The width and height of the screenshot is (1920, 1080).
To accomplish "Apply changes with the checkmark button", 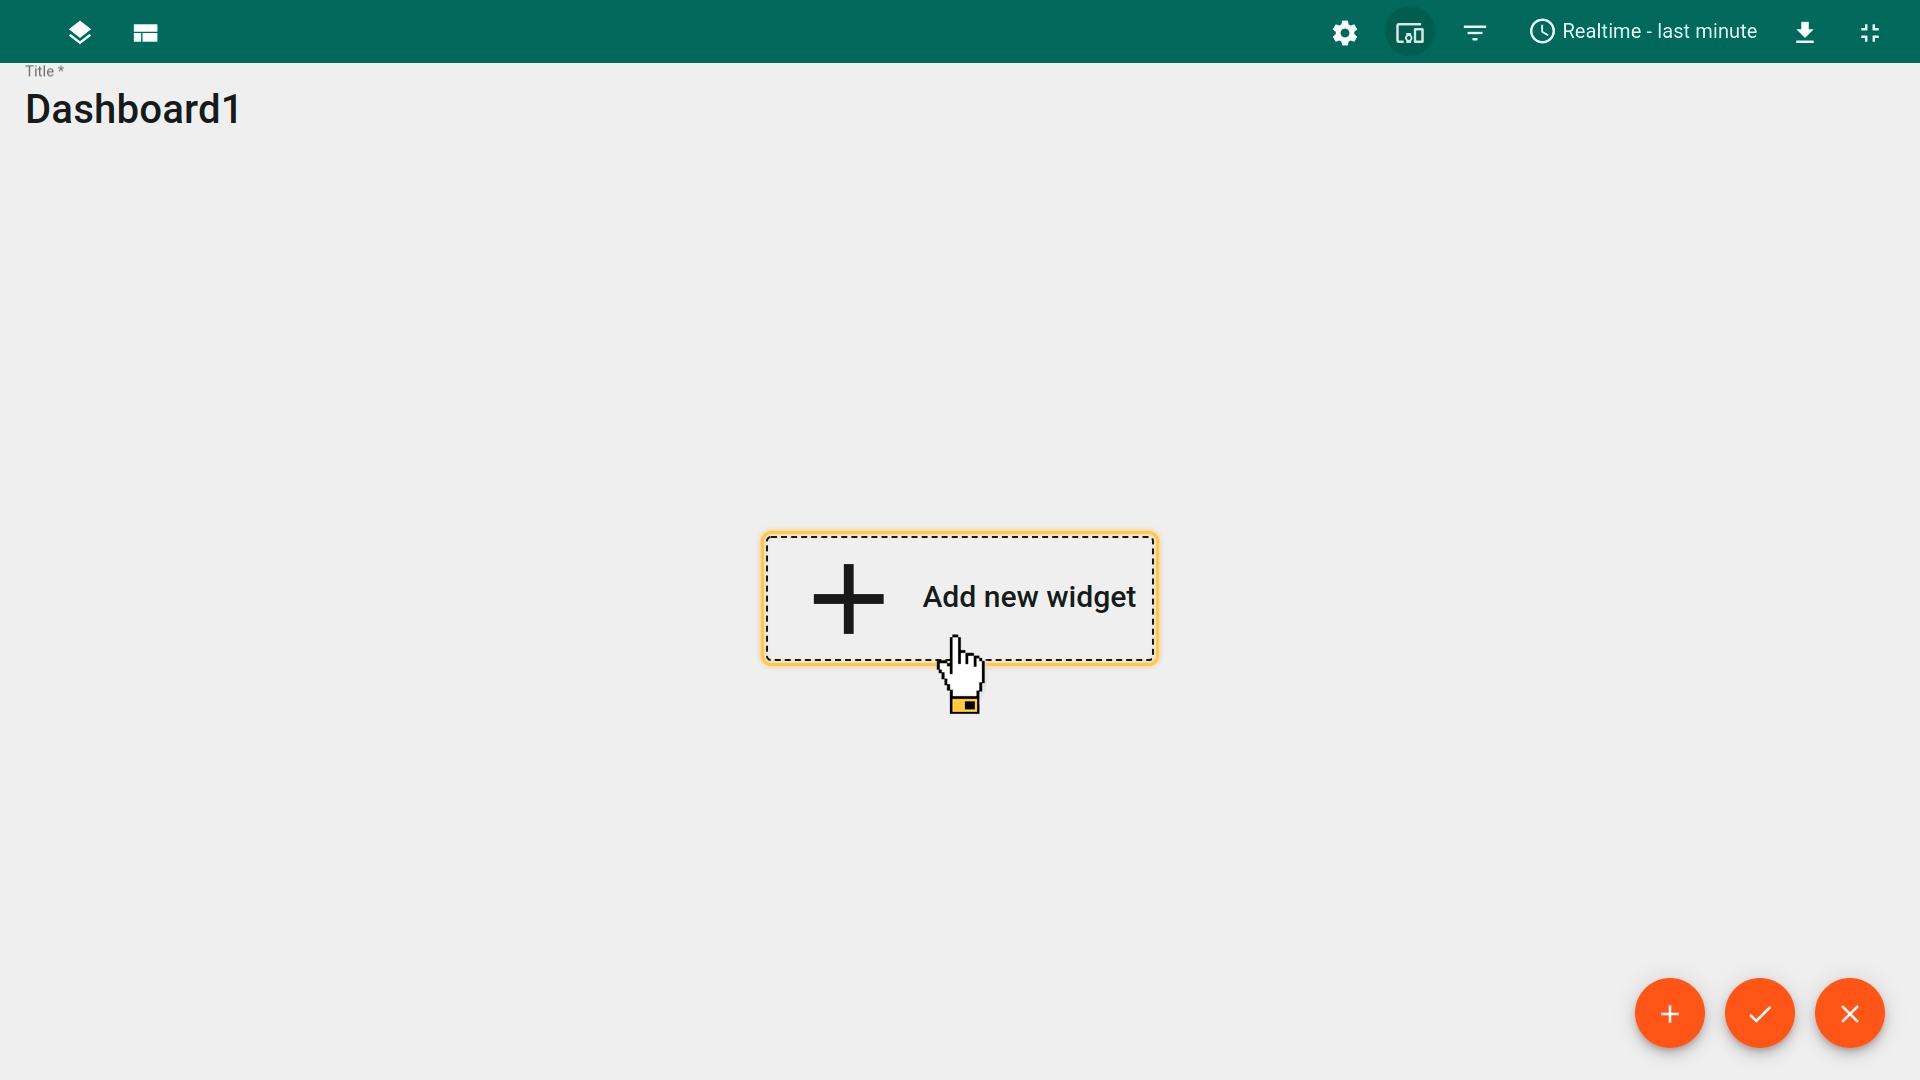I will (x=1760, y=1014).
